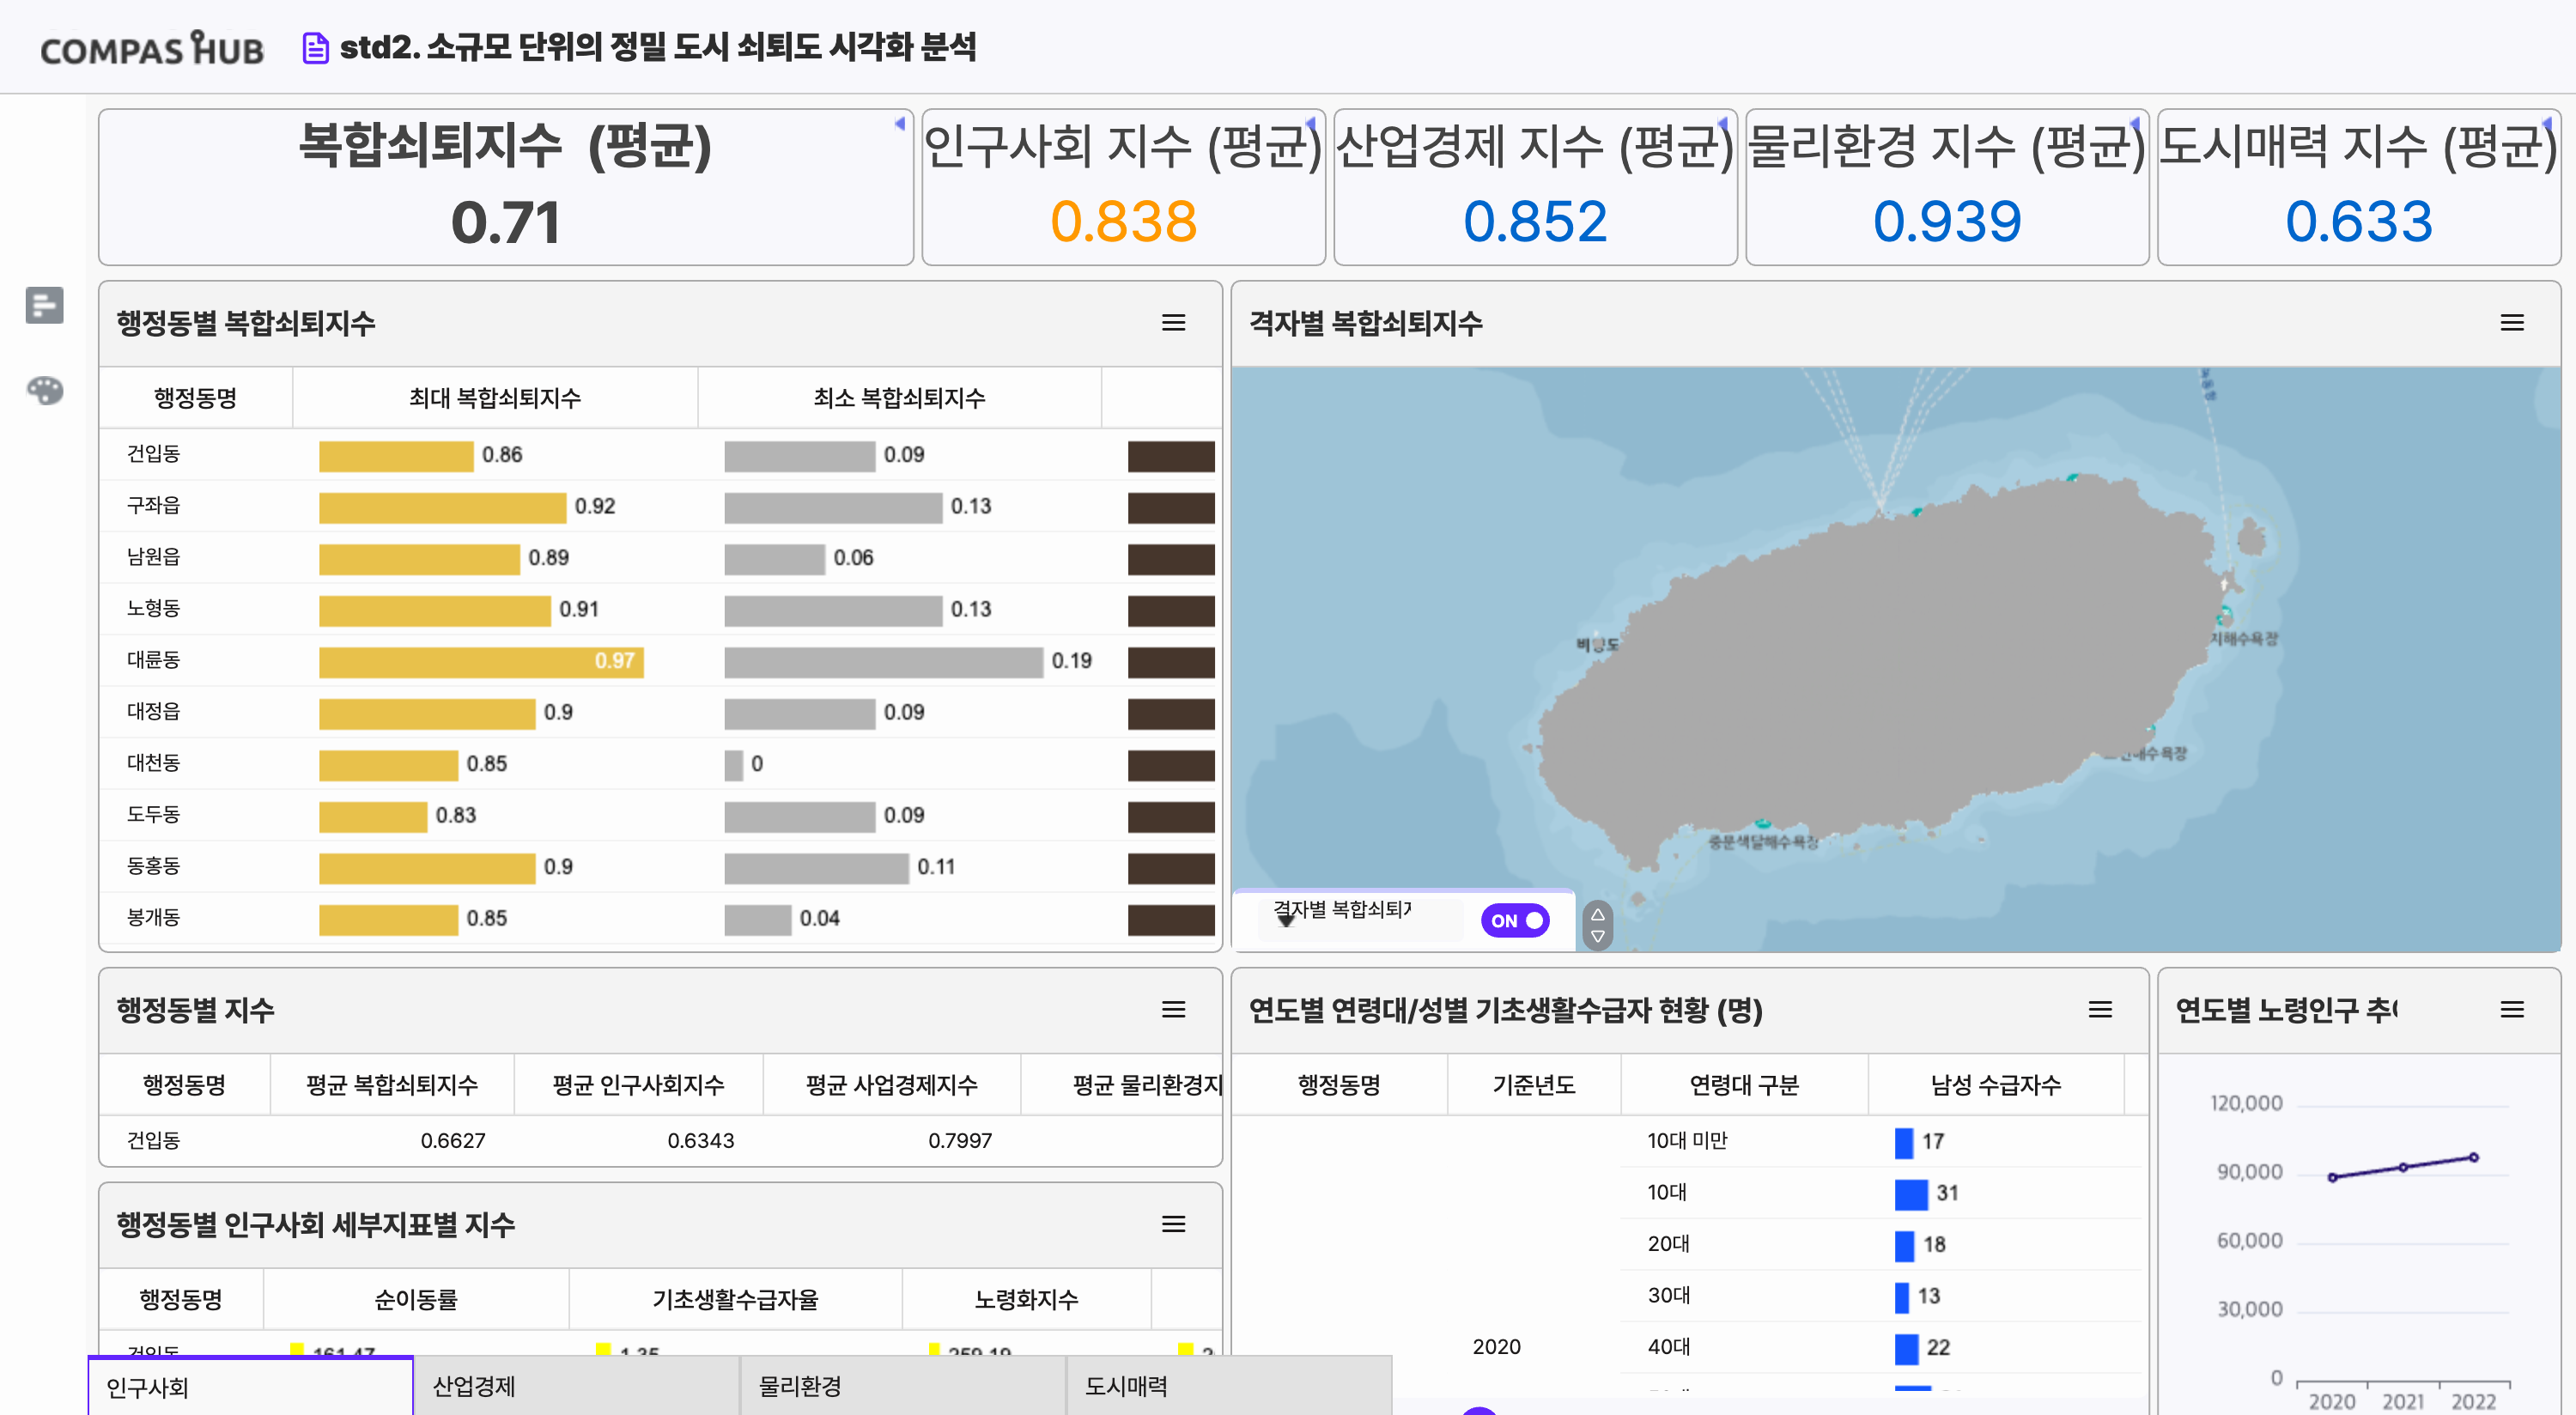Click the 2020 data point on 노령인구 line chart
This screenshot has width=2576, height=1415.
point(2332,1177)
